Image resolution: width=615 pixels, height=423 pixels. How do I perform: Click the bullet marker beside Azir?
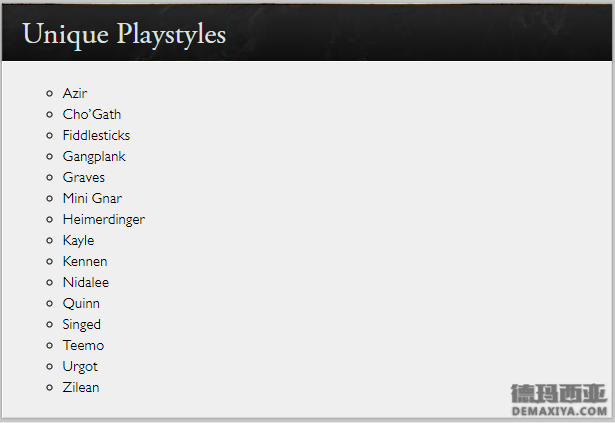click(49, 93)
